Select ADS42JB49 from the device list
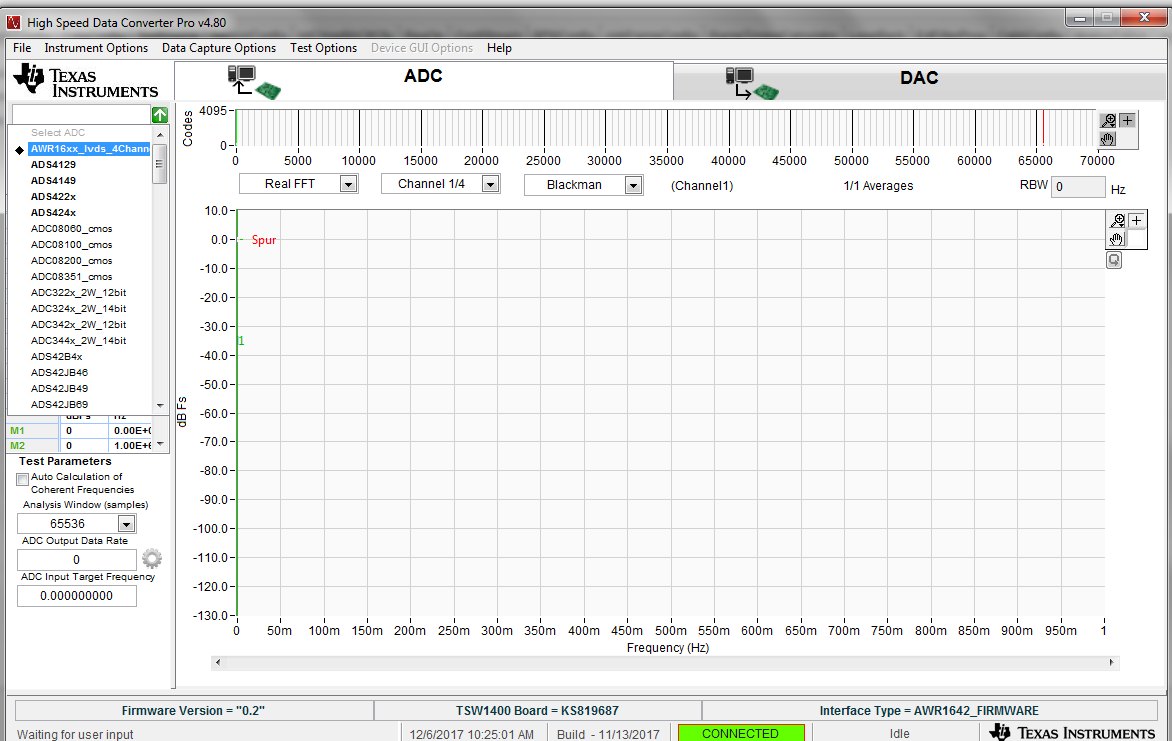The height and width of the screenshot is (741, 1172). (x=59, y=389)
